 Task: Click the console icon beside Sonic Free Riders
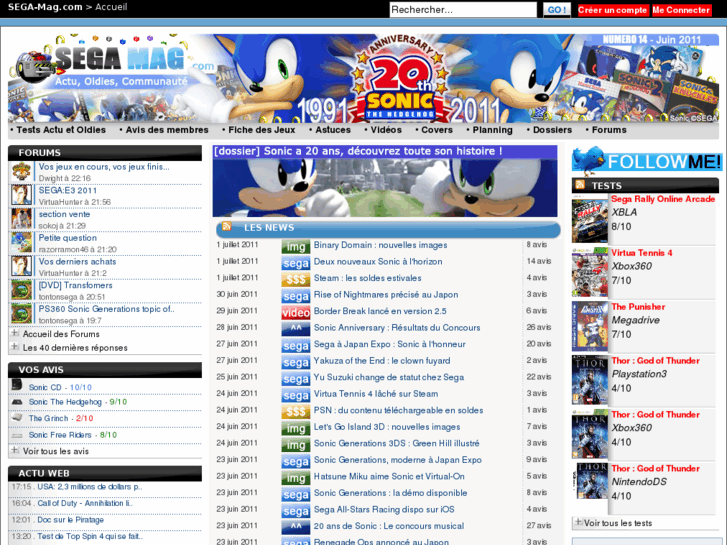click(17, 435)
